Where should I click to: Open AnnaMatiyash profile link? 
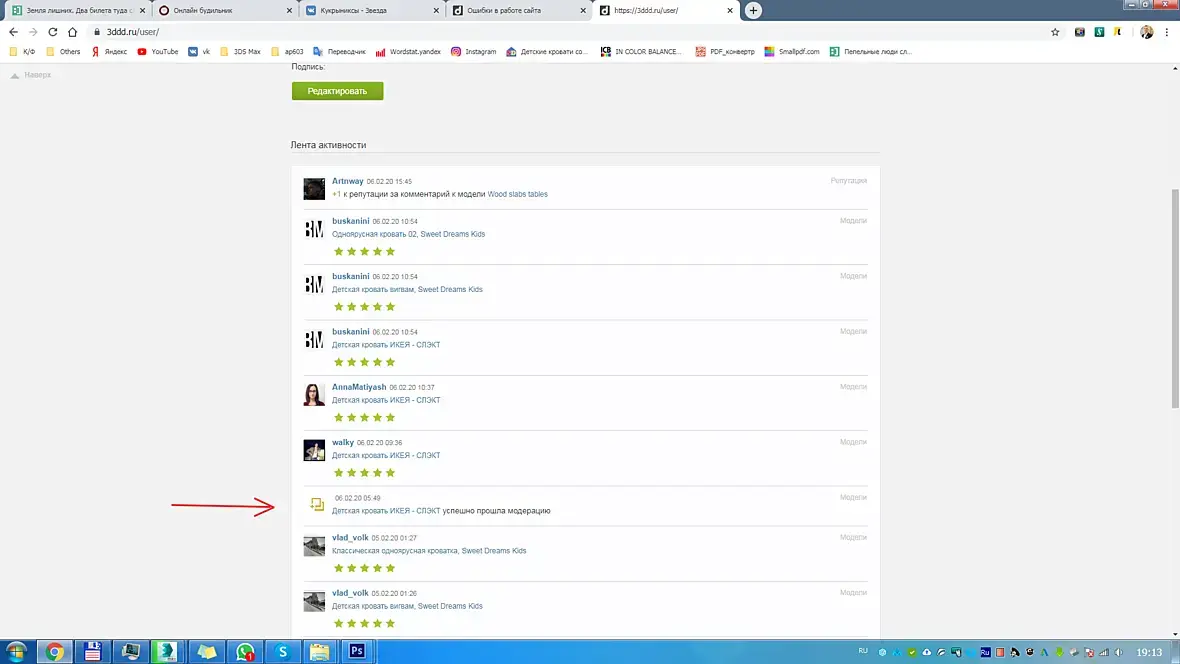pyautogui.click(x=359, y=387)
